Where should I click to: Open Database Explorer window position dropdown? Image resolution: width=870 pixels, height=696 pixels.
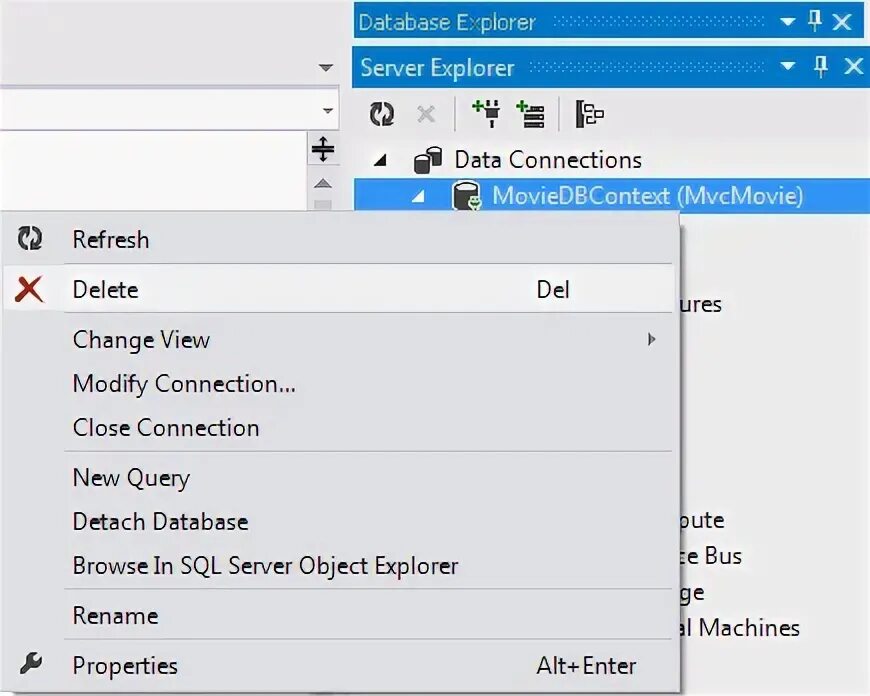tap(787, 22)
